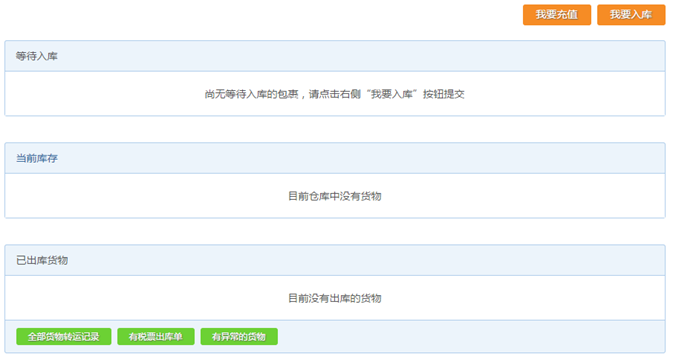Click the words 请点击右侧 in the notice

coord(335,94)
